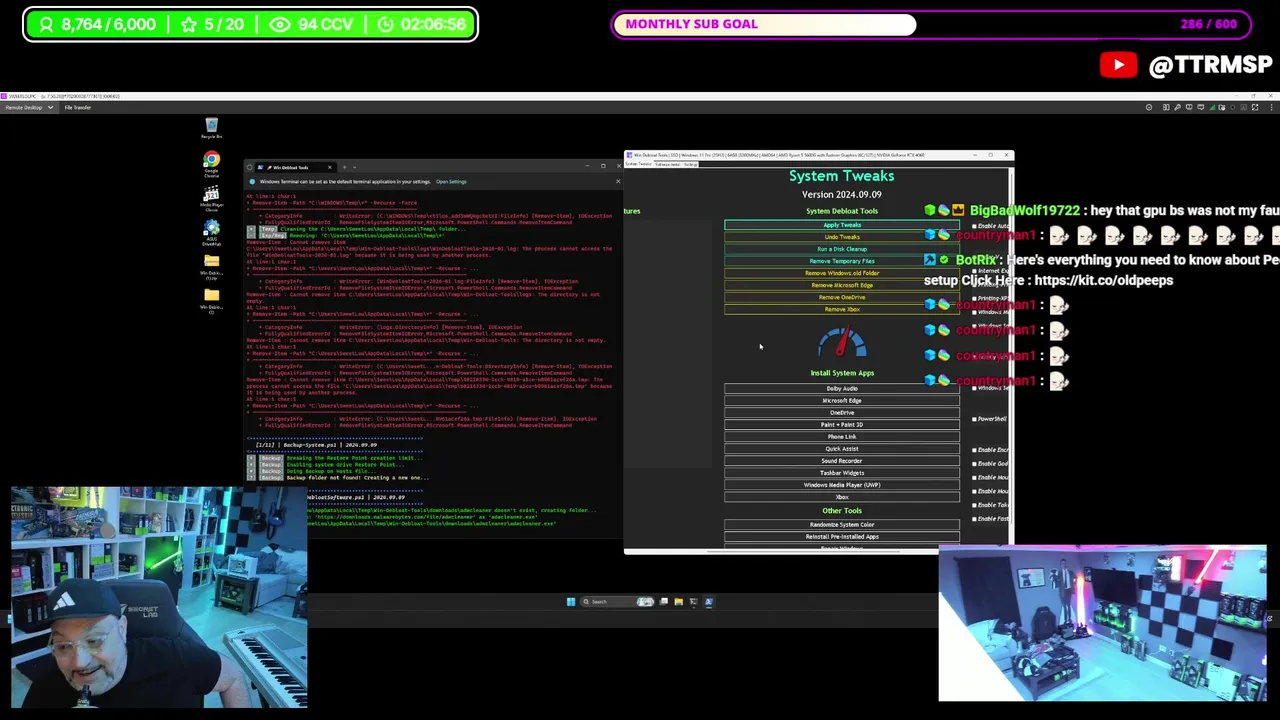The image size is (1280, 720).
Task: Click the Remove Microsoft Edge button
Action: point(842,285)
